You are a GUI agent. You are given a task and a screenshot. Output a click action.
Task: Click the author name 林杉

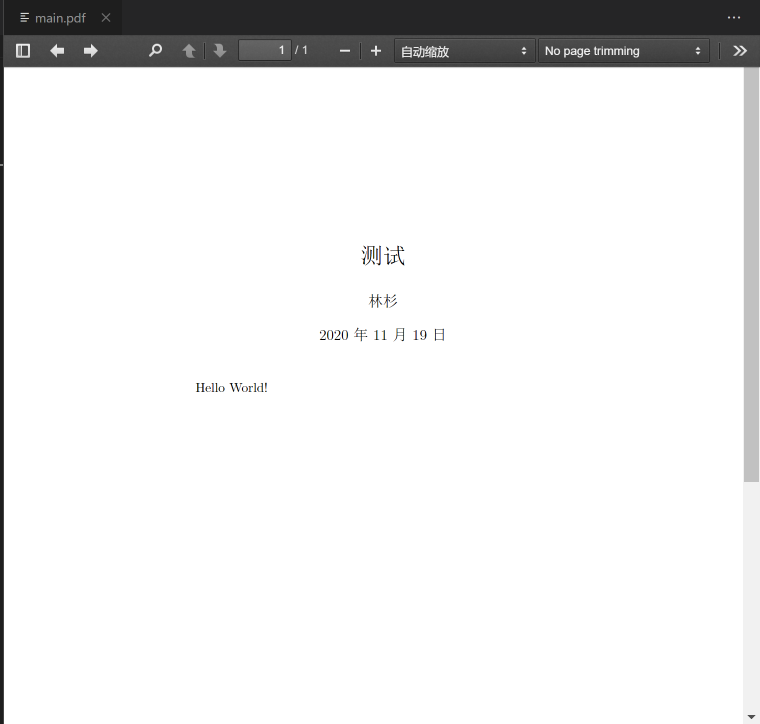pyautogui.click(x=383, y=301)
